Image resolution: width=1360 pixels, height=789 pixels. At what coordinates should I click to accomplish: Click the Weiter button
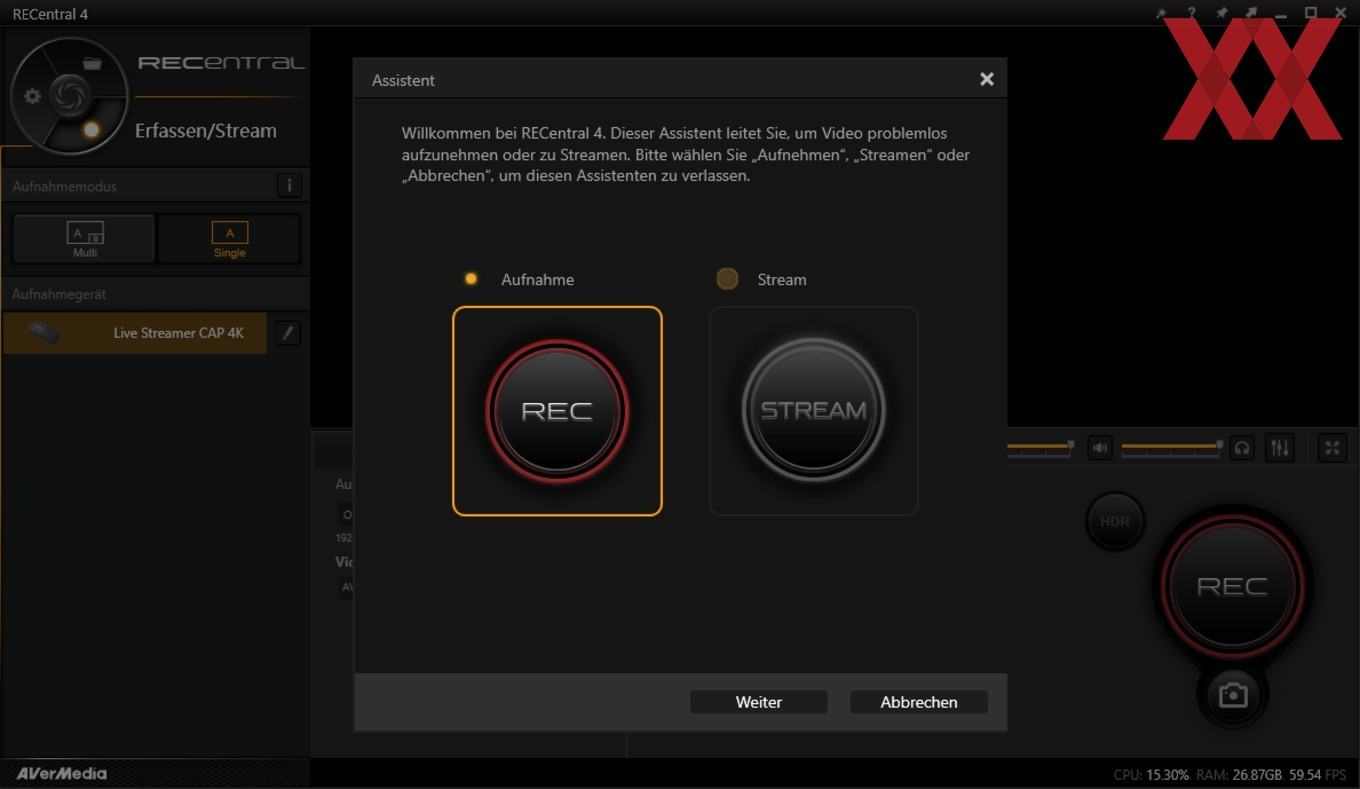(759, 702)
